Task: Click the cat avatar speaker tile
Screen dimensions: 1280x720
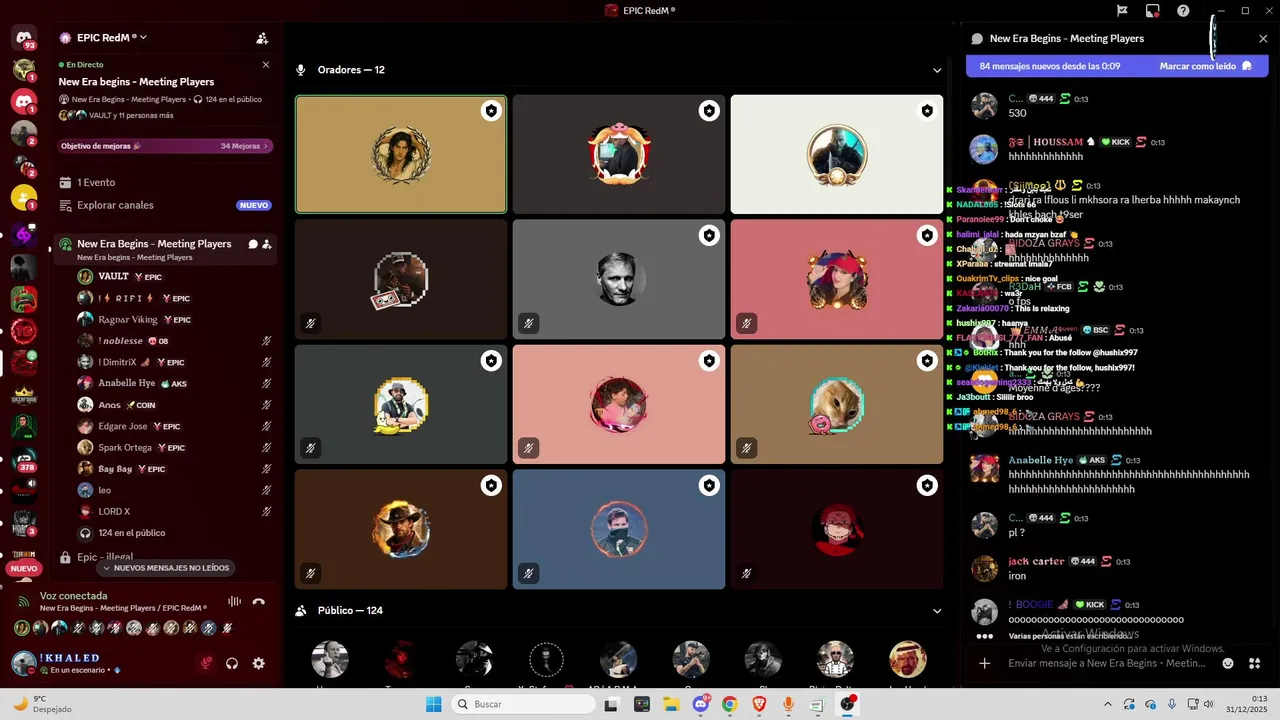Action: [836, 404]
